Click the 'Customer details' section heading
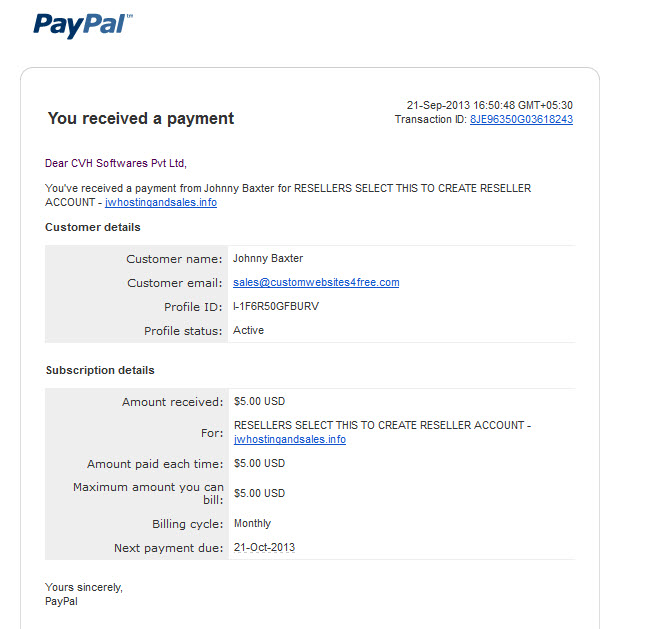Viewport: 650px width, 629px height. pos(93,227)
